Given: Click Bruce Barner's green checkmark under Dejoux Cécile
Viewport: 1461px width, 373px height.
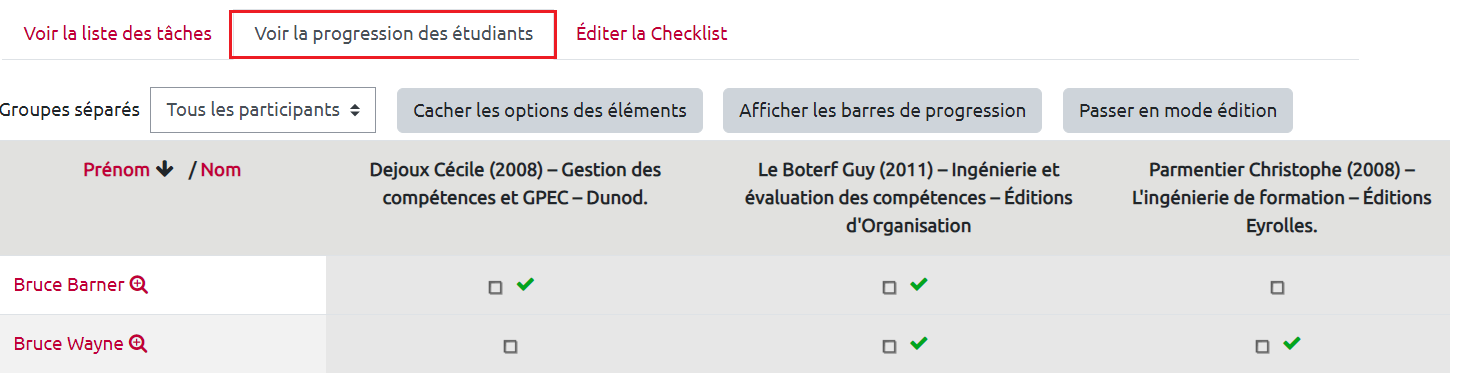Looking at the screenshot, I should point(525,285).
